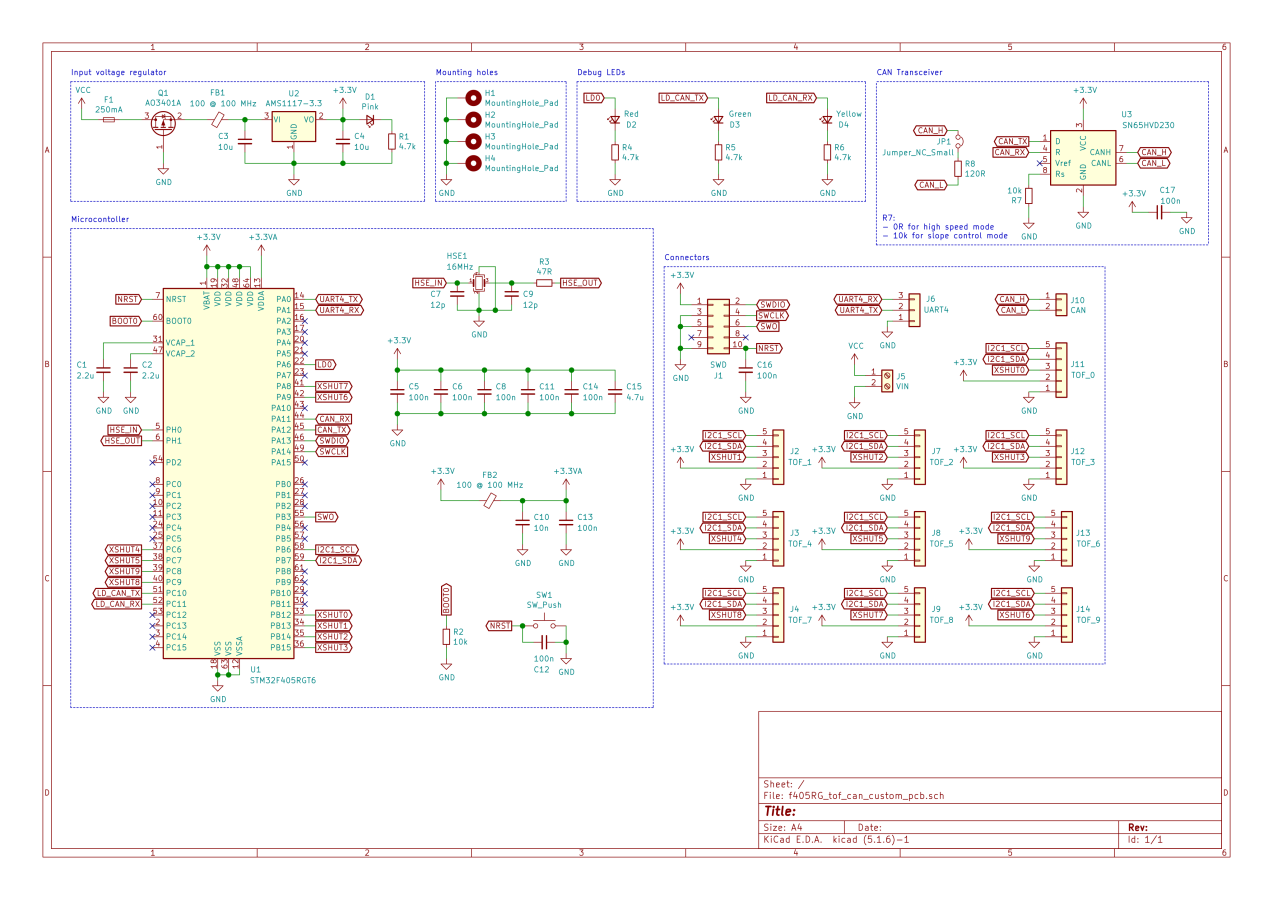Select the Debug LEDs section title text
The image size is (1273, 900).
pos(603,72)
